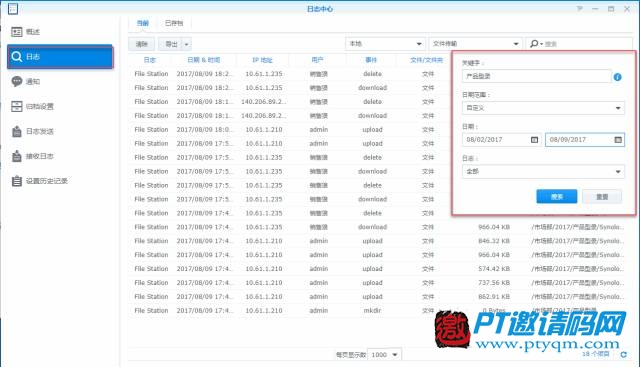
Task: Click the 导出 export button
Action: pos(171,44)
